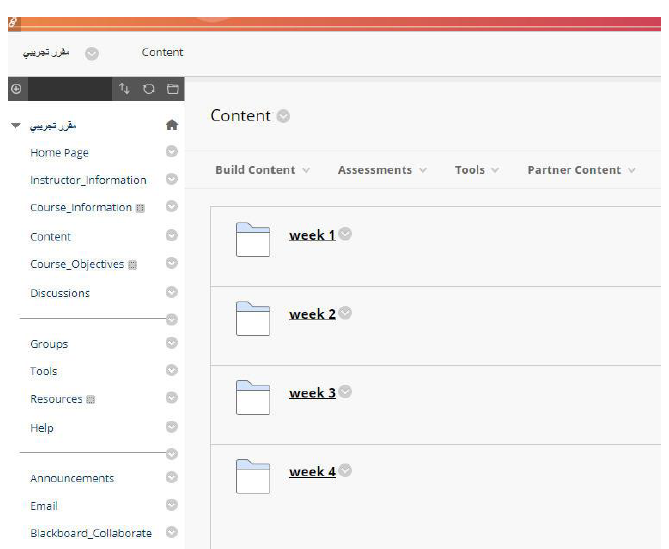Open Announcements in course menu
The image size is (669, 549).
click(72, 478)
